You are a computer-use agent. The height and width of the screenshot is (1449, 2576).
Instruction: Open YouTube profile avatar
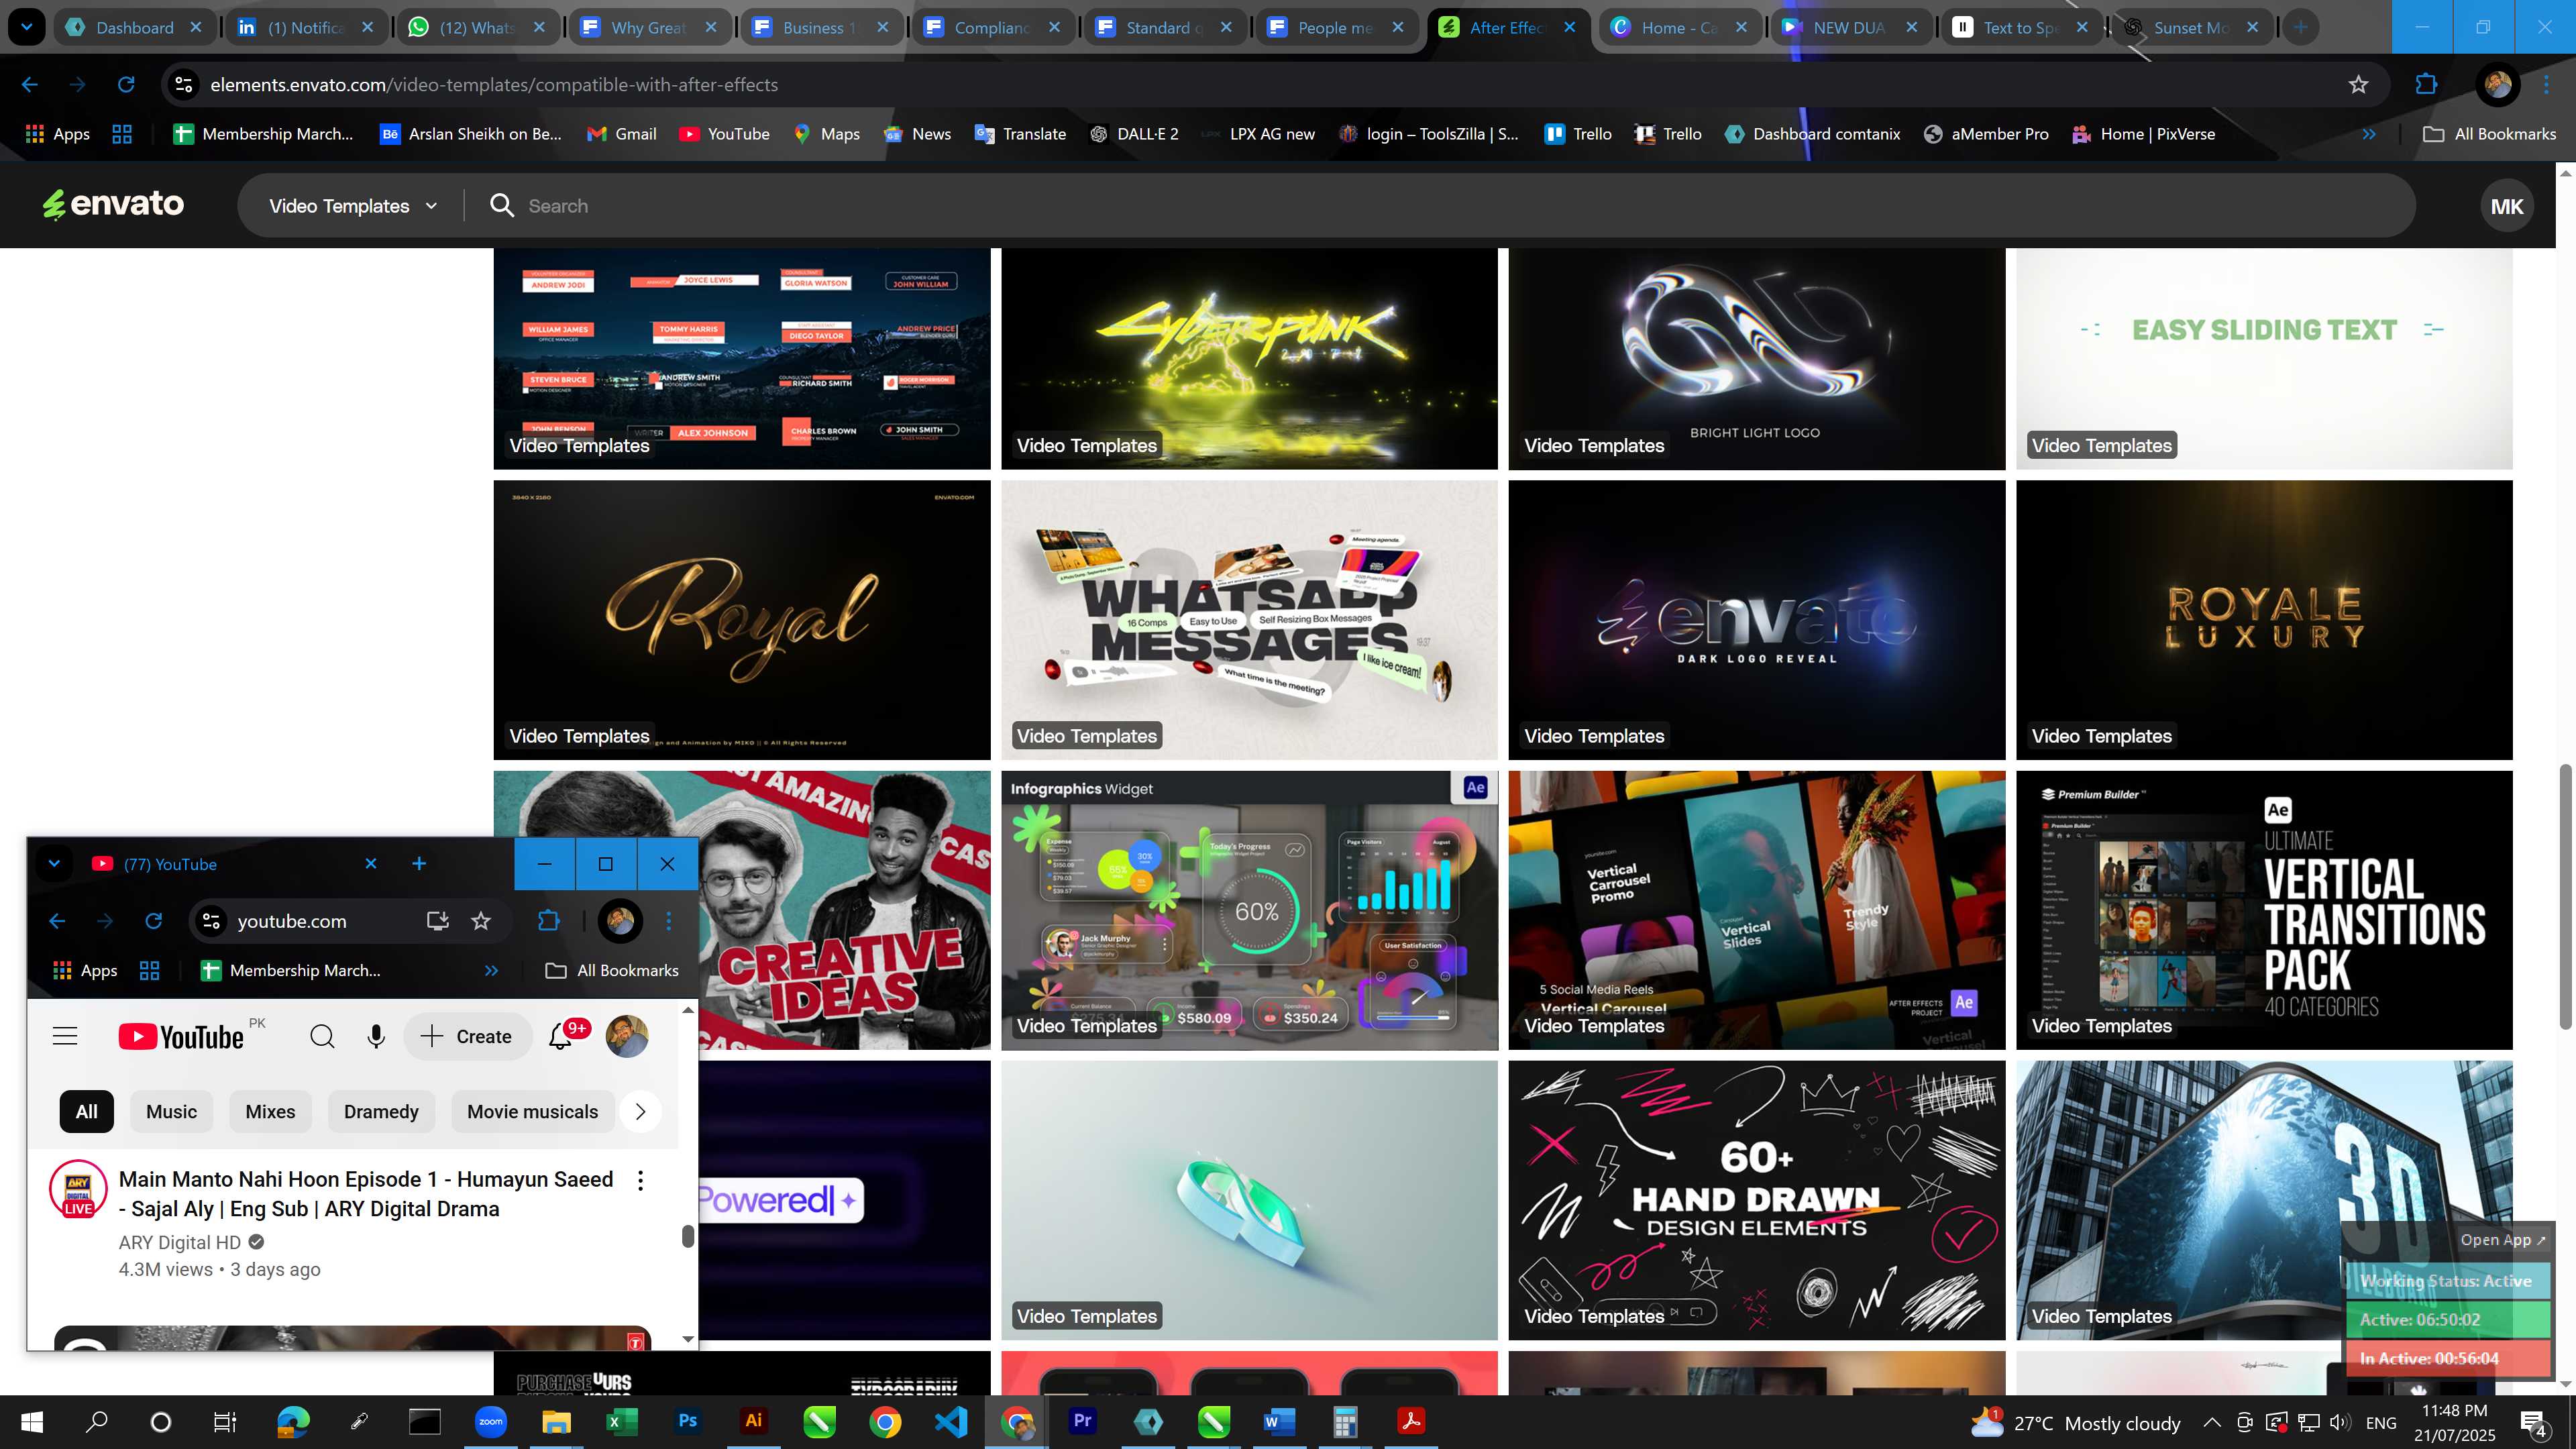tap(627, 1036)
